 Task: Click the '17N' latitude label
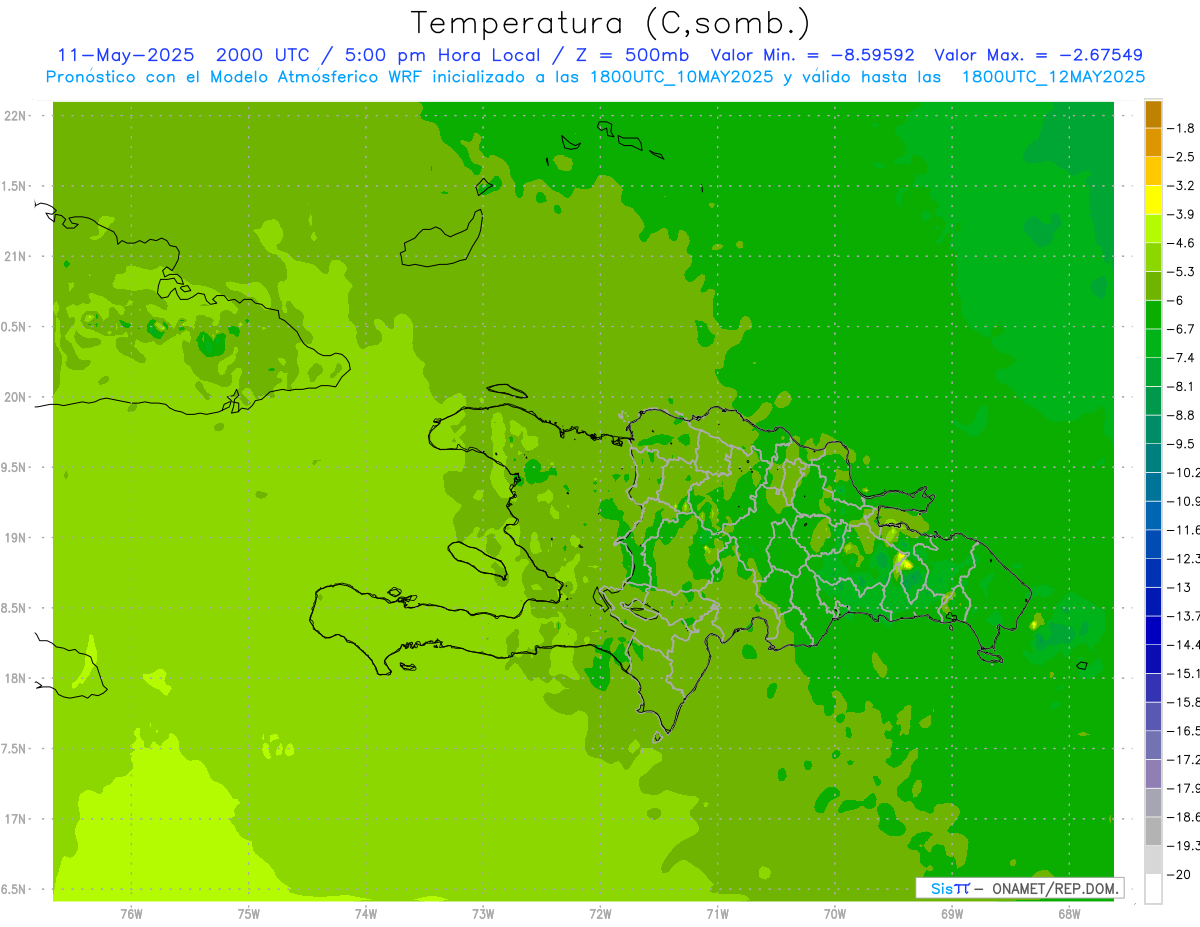[15, 819]
